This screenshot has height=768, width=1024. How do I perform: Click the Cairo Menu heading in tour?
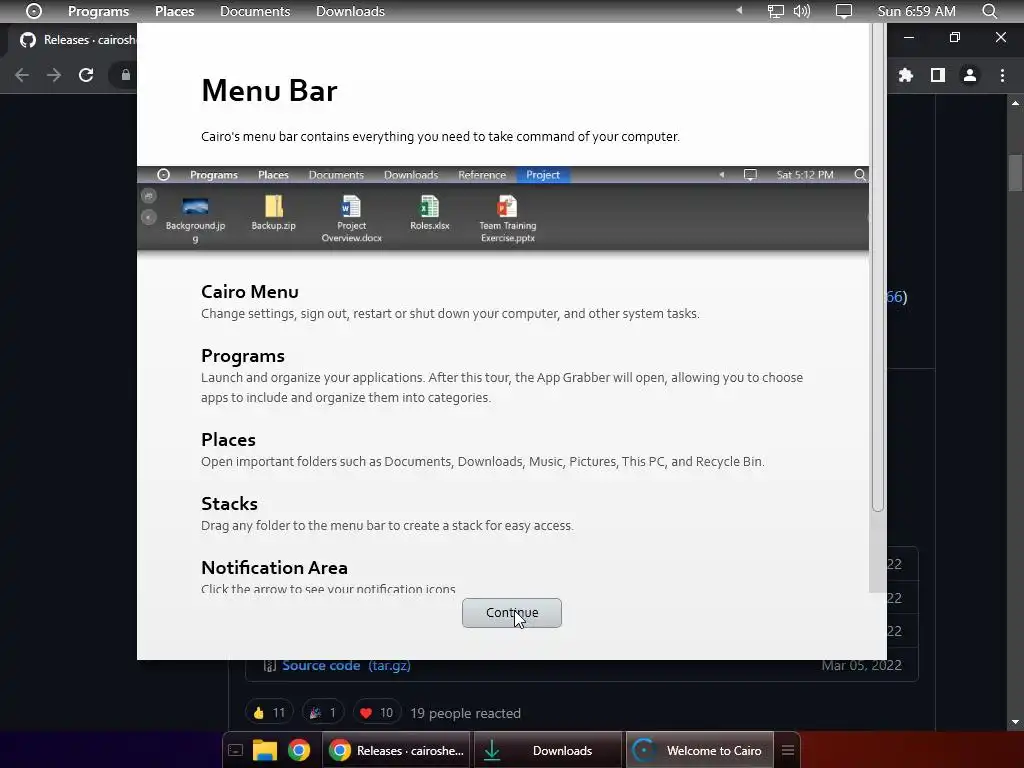249,292
